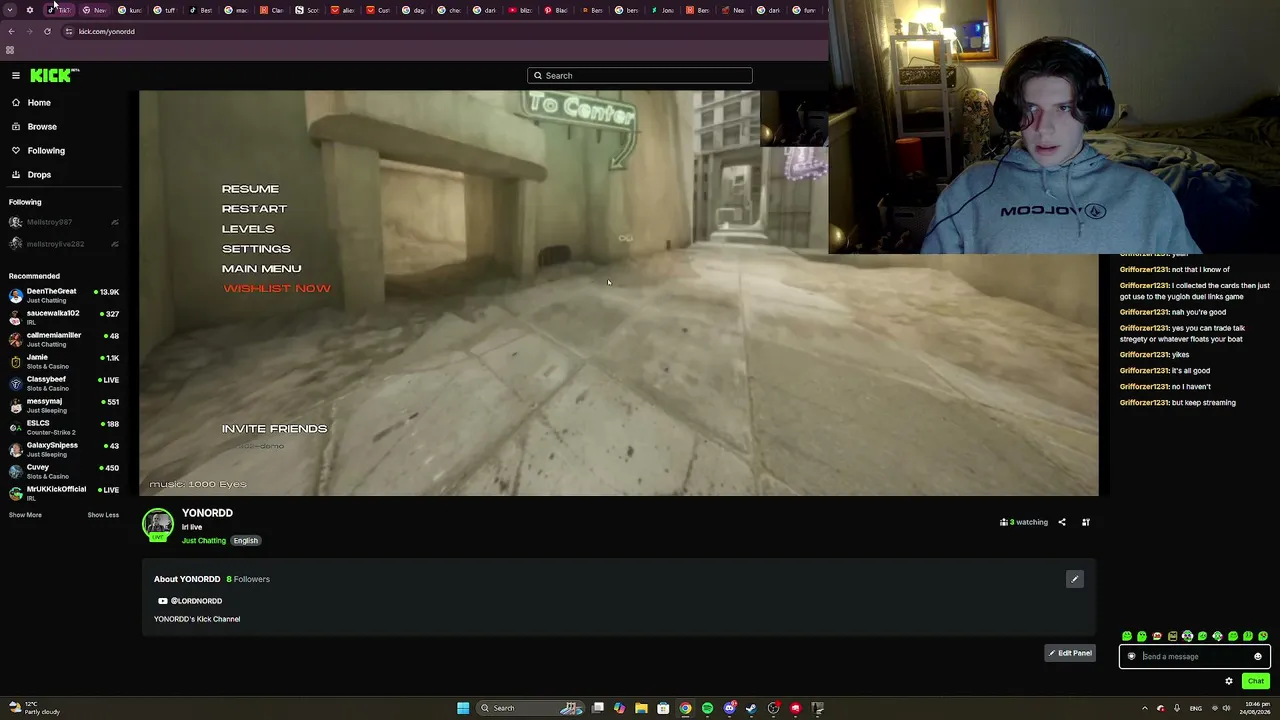Show hidden system tray icons

pos(1145,708)
